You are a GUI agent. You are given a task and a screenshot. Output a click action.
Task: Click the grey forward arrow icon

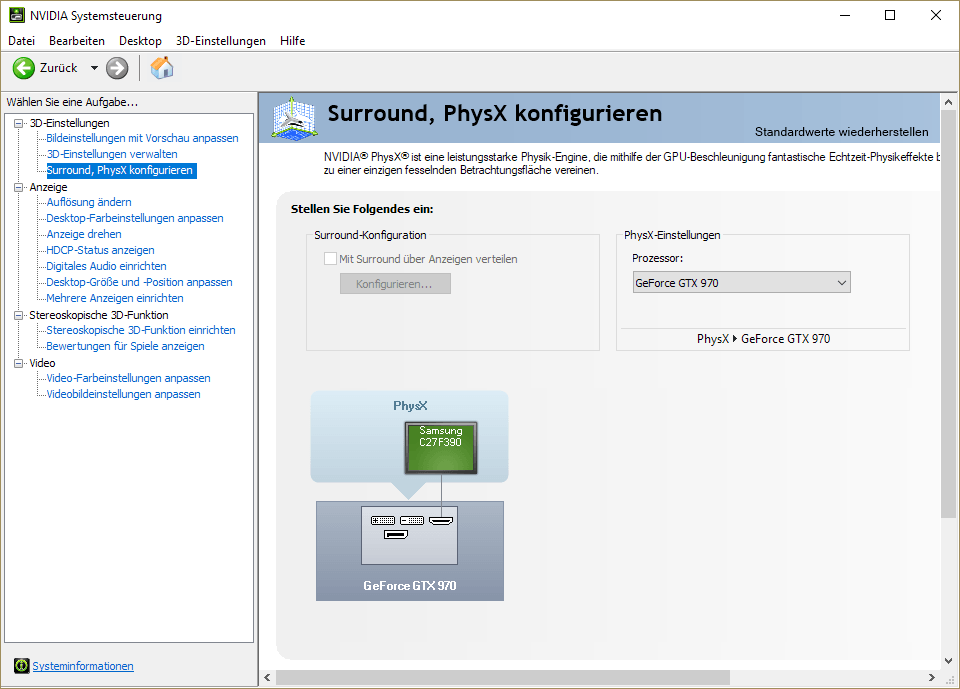click(117, 68)
